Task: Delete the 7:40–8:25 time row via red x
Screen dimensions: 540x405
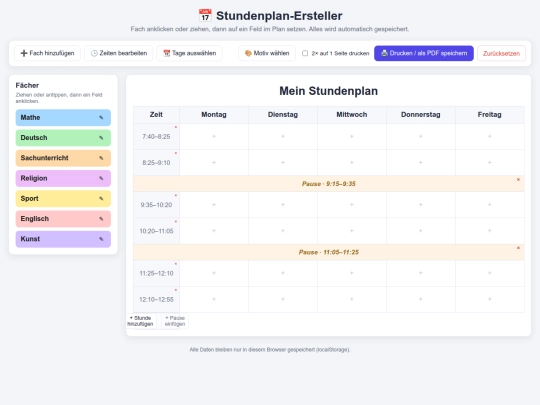Action: 176,127
